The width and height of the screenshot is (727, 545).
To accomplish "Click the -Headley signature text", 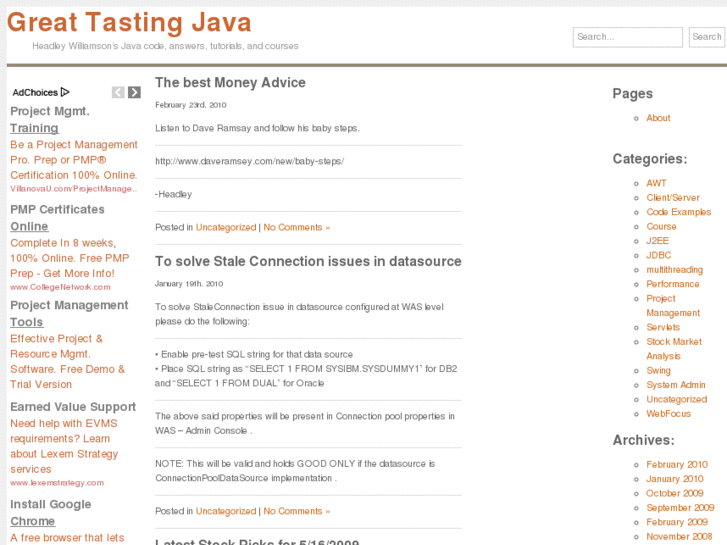I will click(173, 194).
